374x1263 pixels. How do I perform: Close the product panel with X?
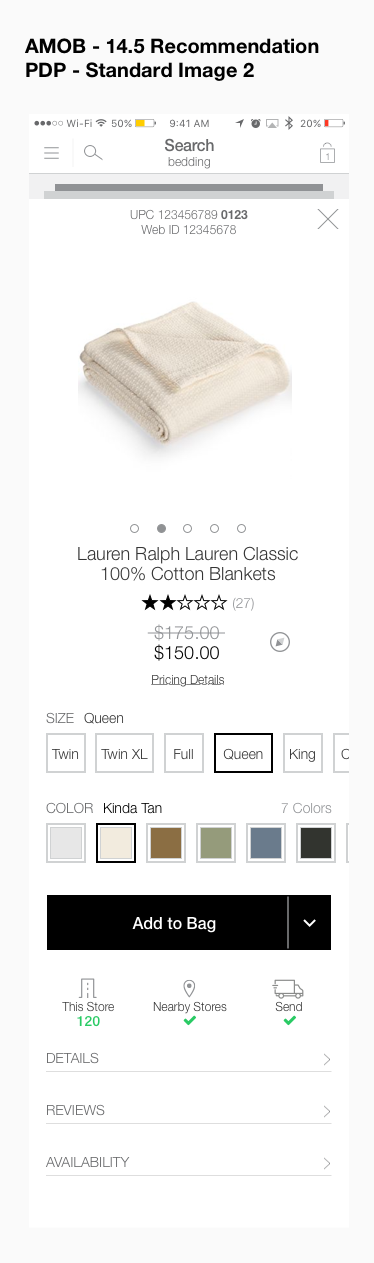point(328,219)
